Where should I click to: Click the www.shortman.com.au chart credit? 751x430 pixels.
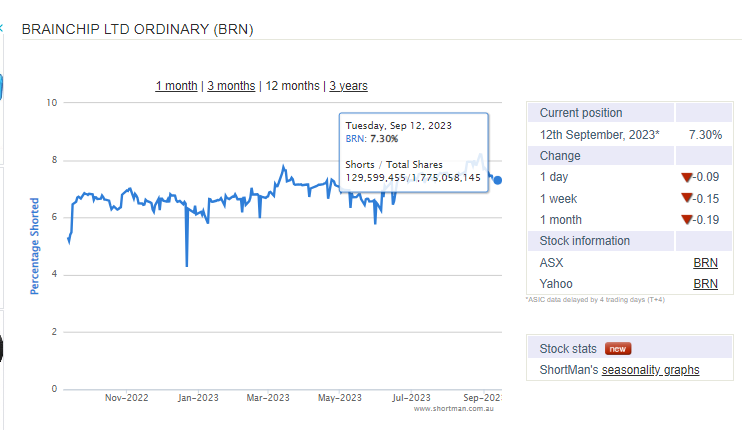[x=454, y=408]
